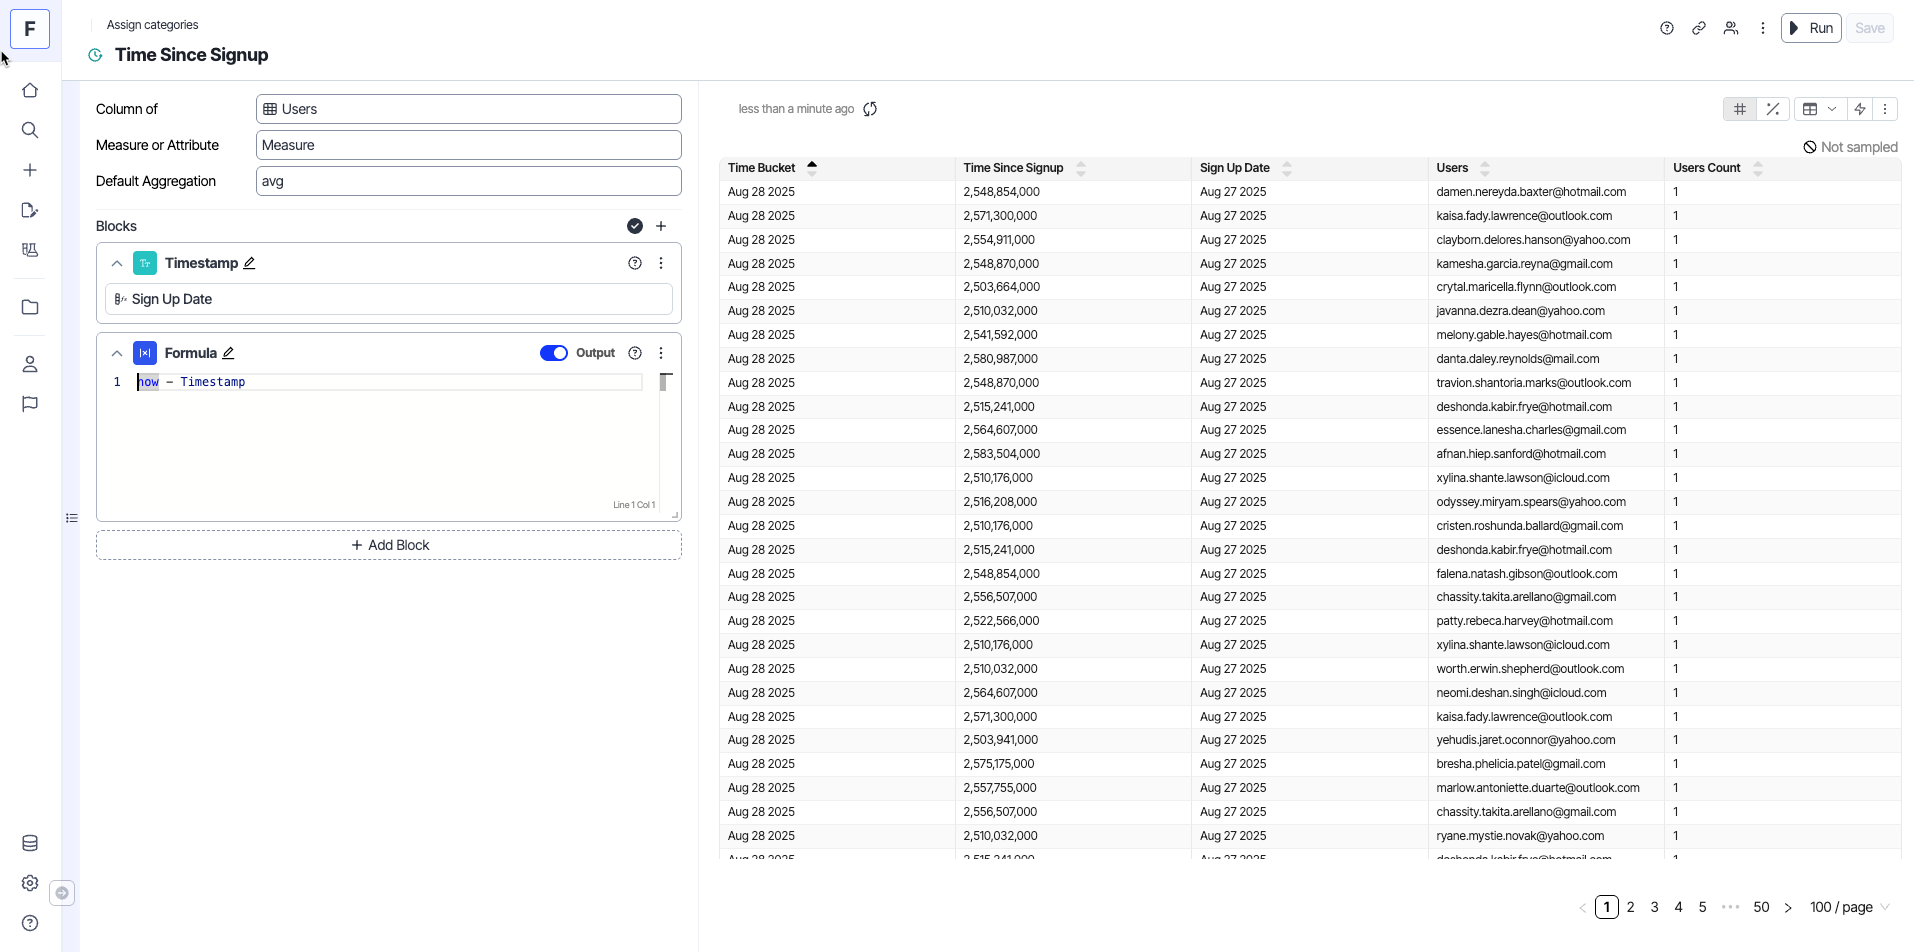
Task: Click the Default Aggregation input field
Action: tap(468, 181)
